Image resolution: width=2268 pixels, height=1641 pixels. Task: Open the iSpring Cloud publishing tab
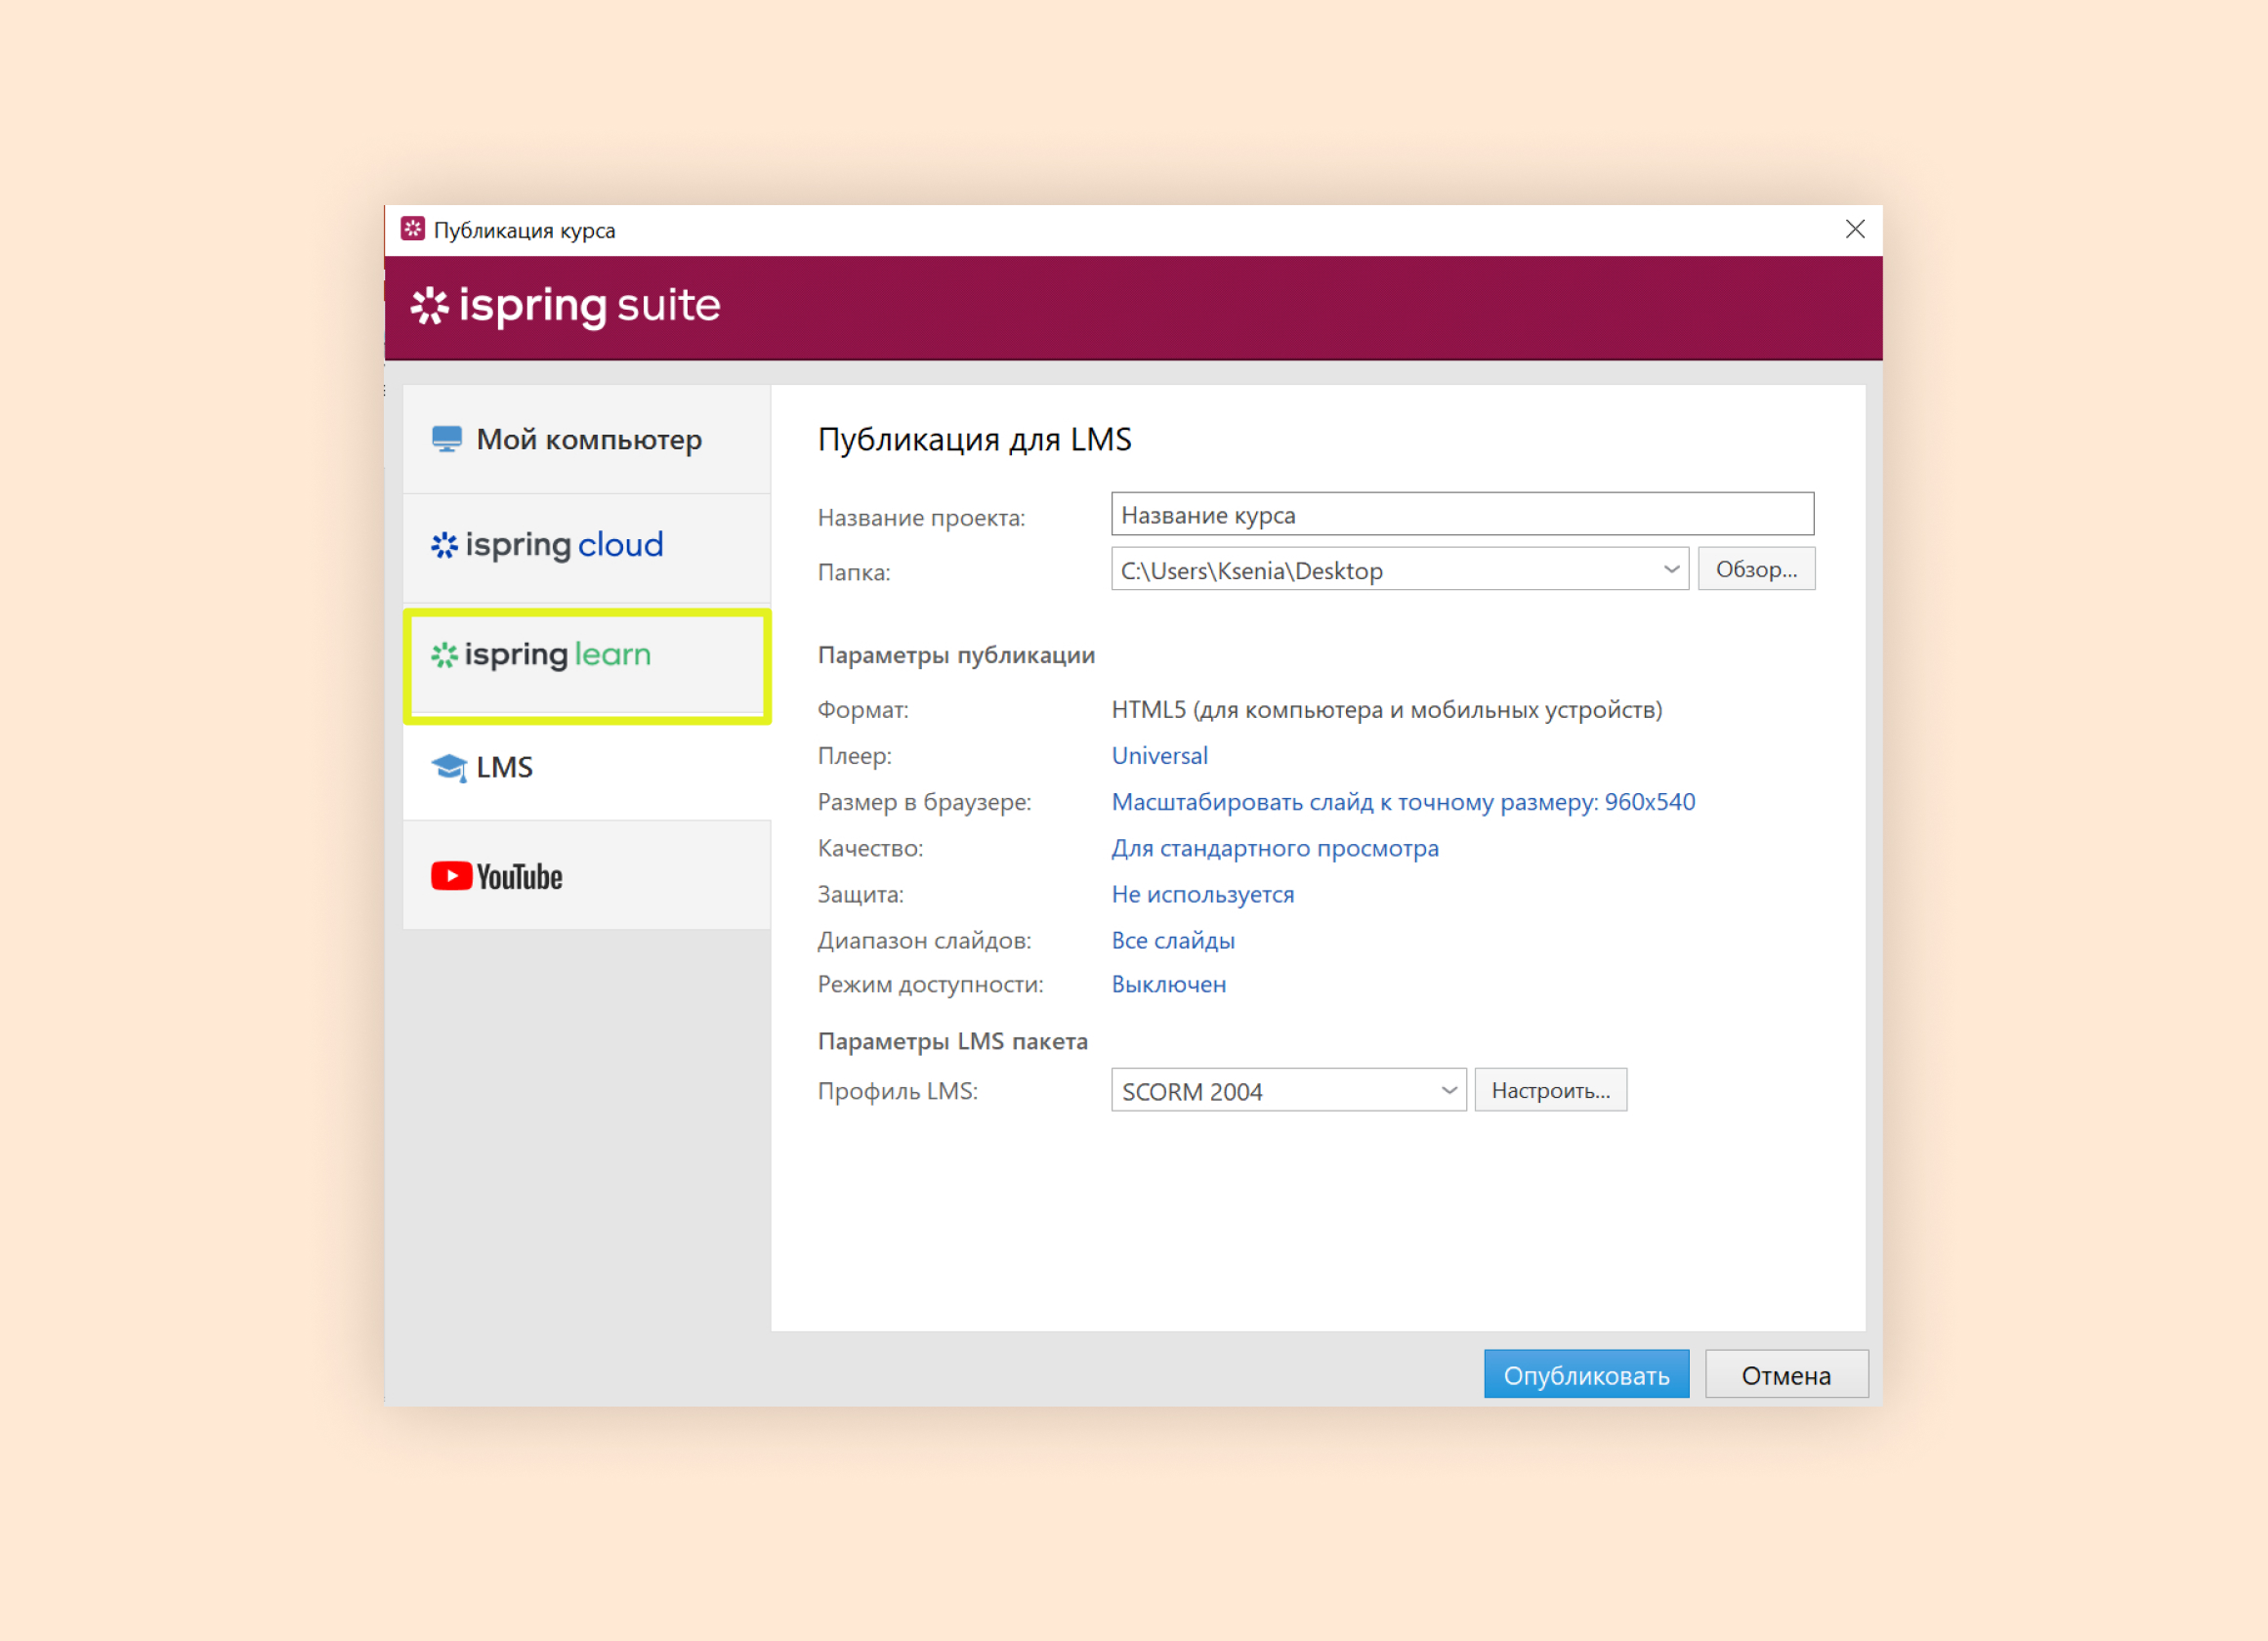587,547
